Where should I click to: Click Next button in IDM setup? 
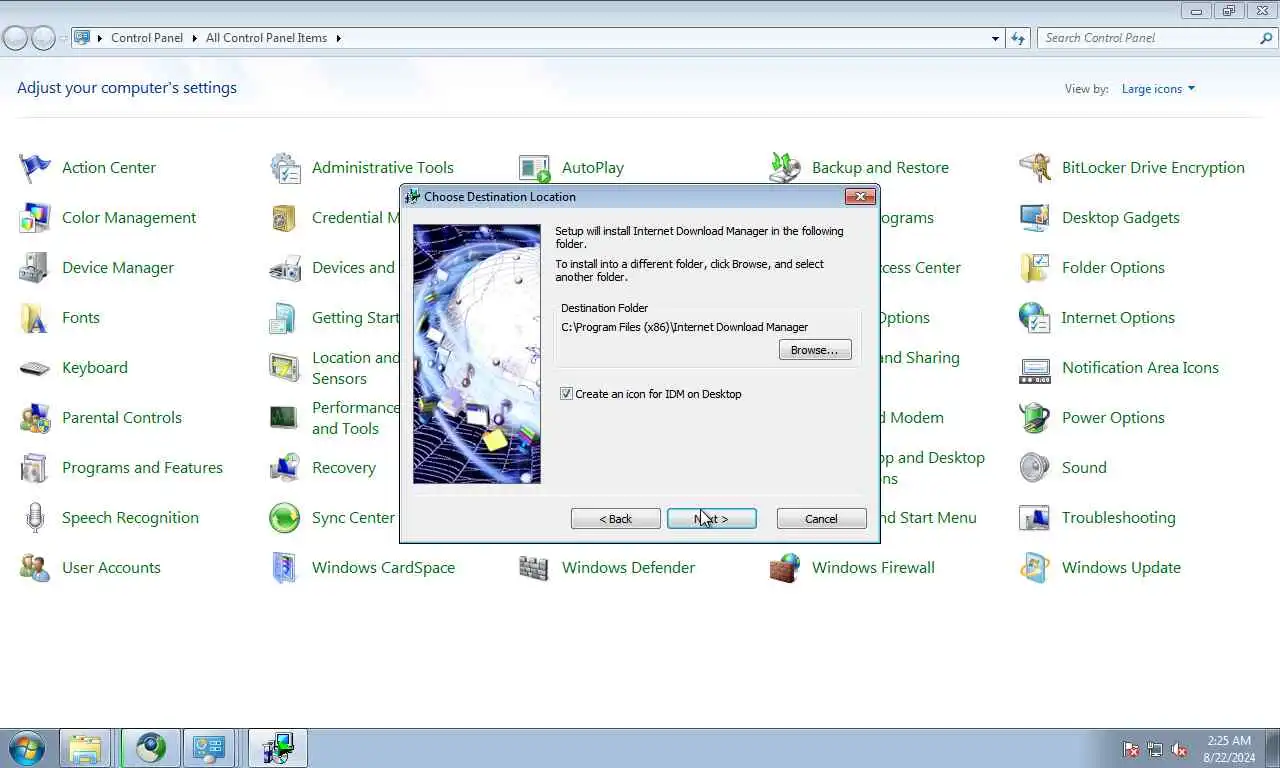pos(712,519)
